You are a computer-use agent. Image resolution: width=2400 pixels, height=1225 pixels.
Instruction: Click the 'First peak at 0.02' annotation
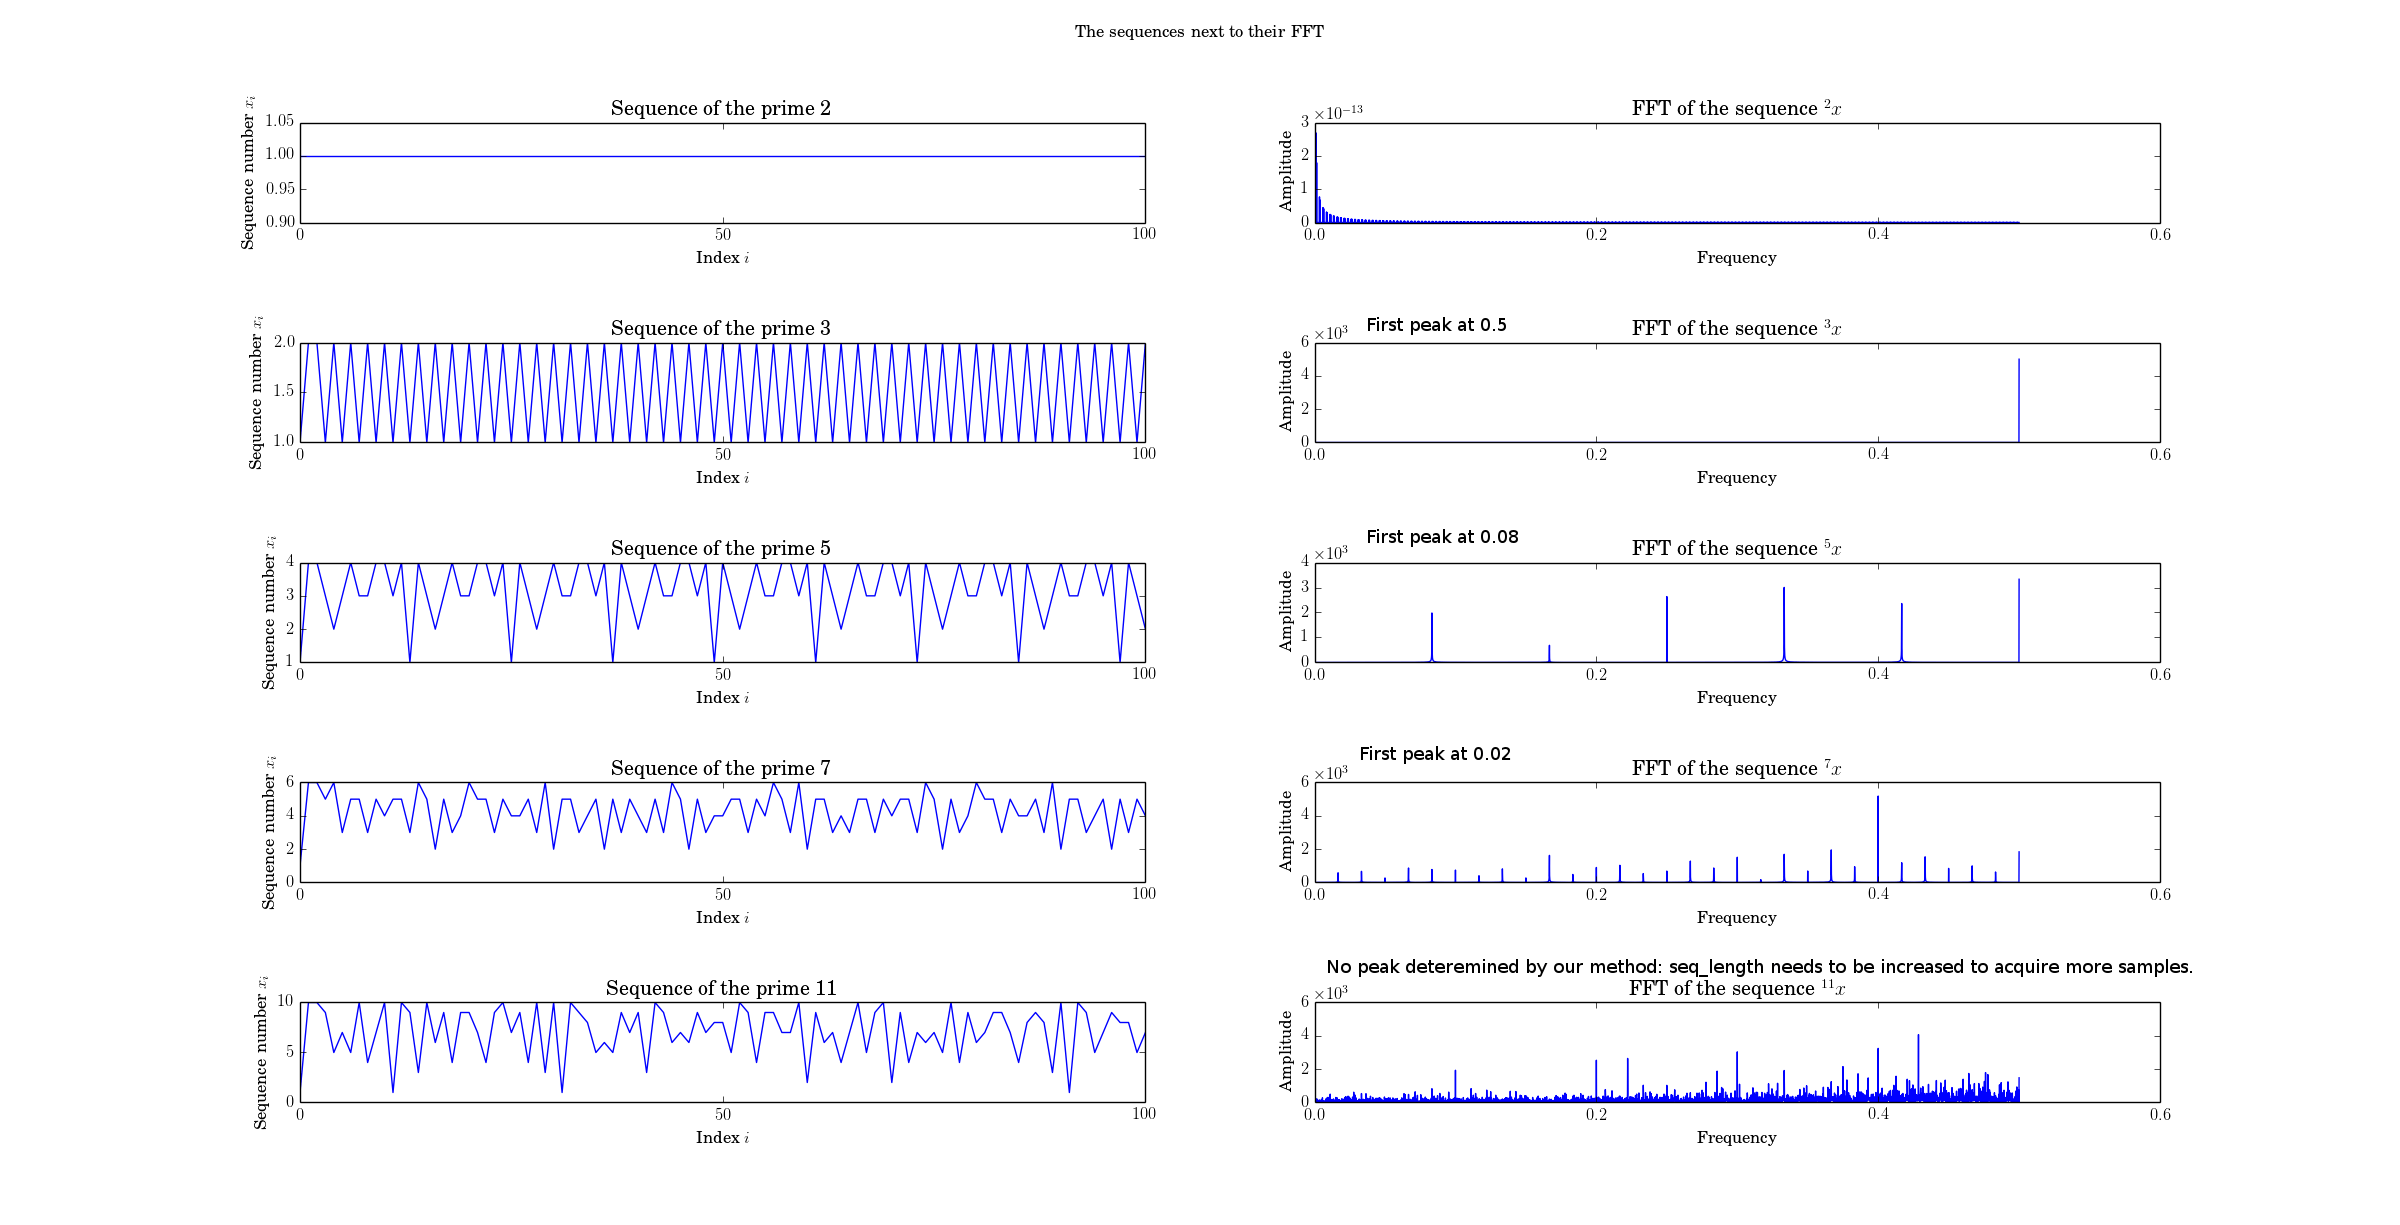point(1435,754)
